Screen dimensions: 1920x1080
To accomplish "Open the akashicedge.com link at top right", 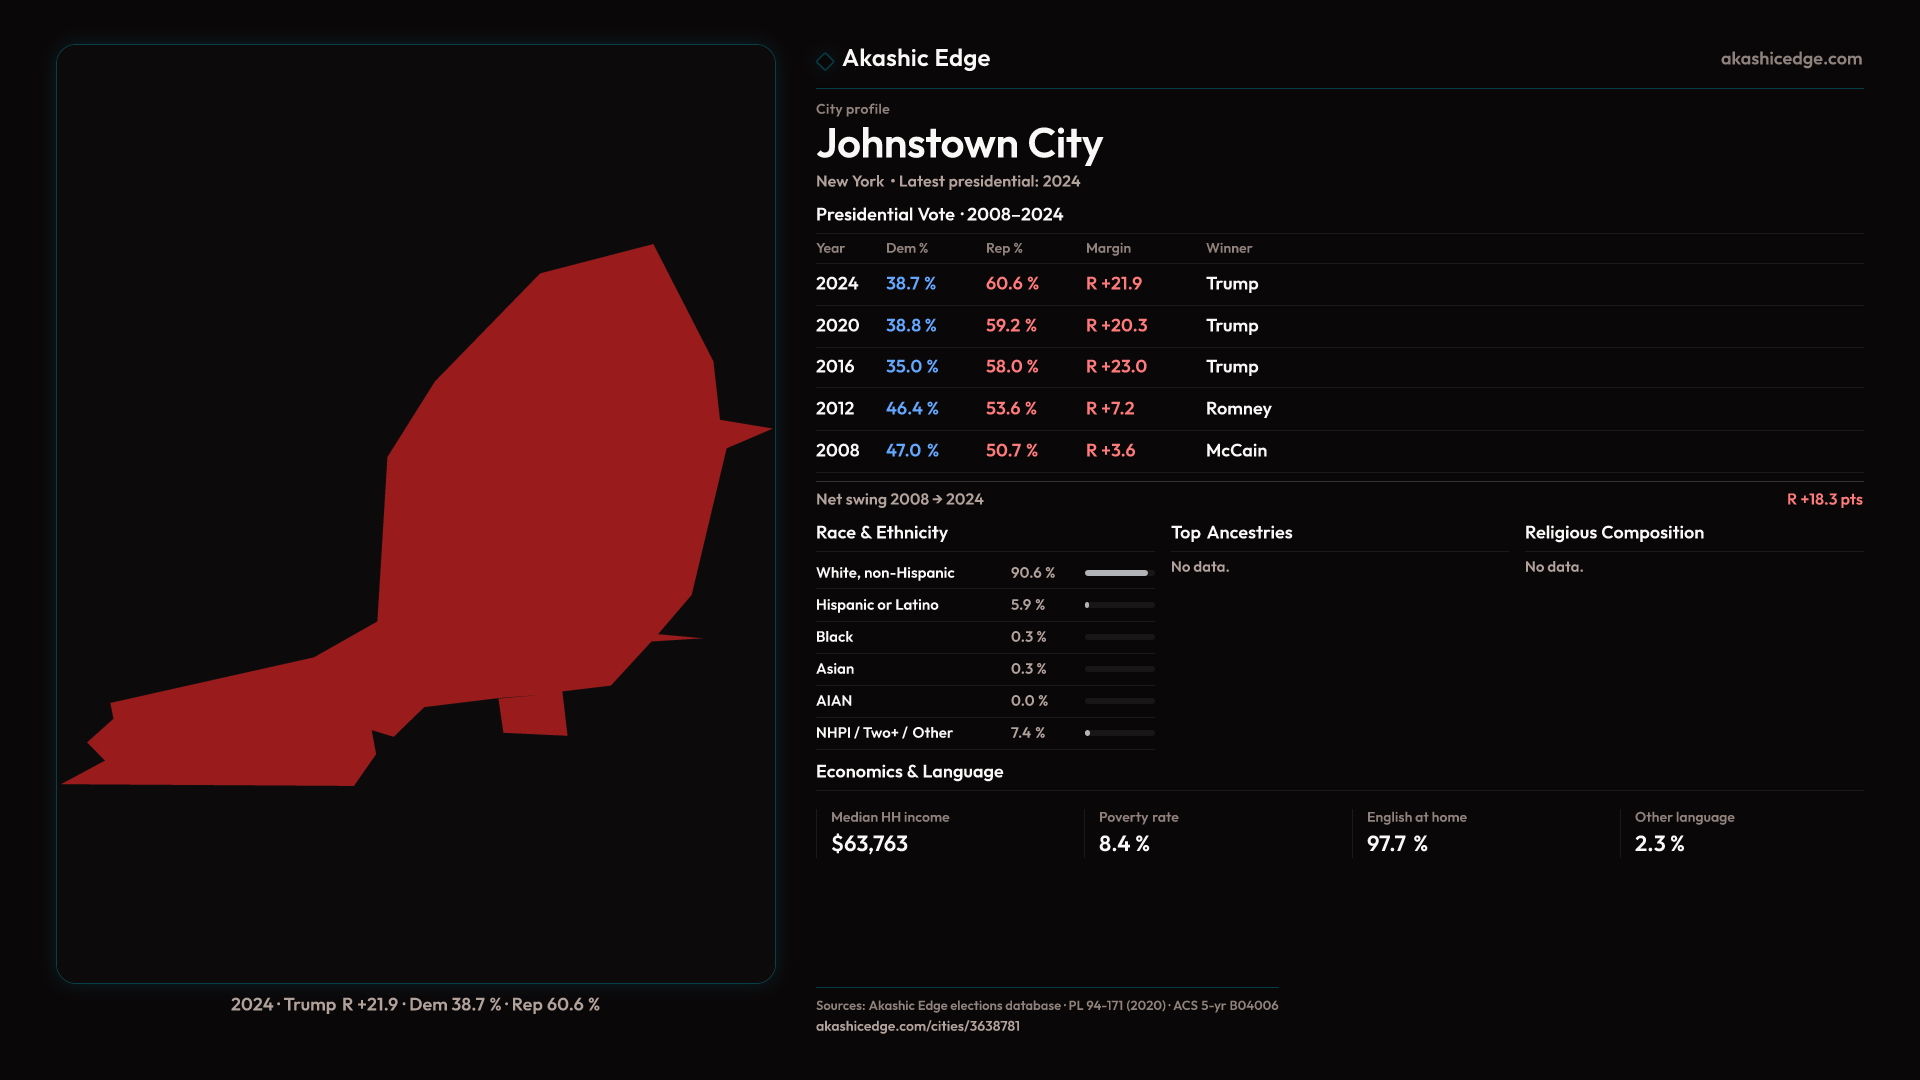I will coord(1791,59).
